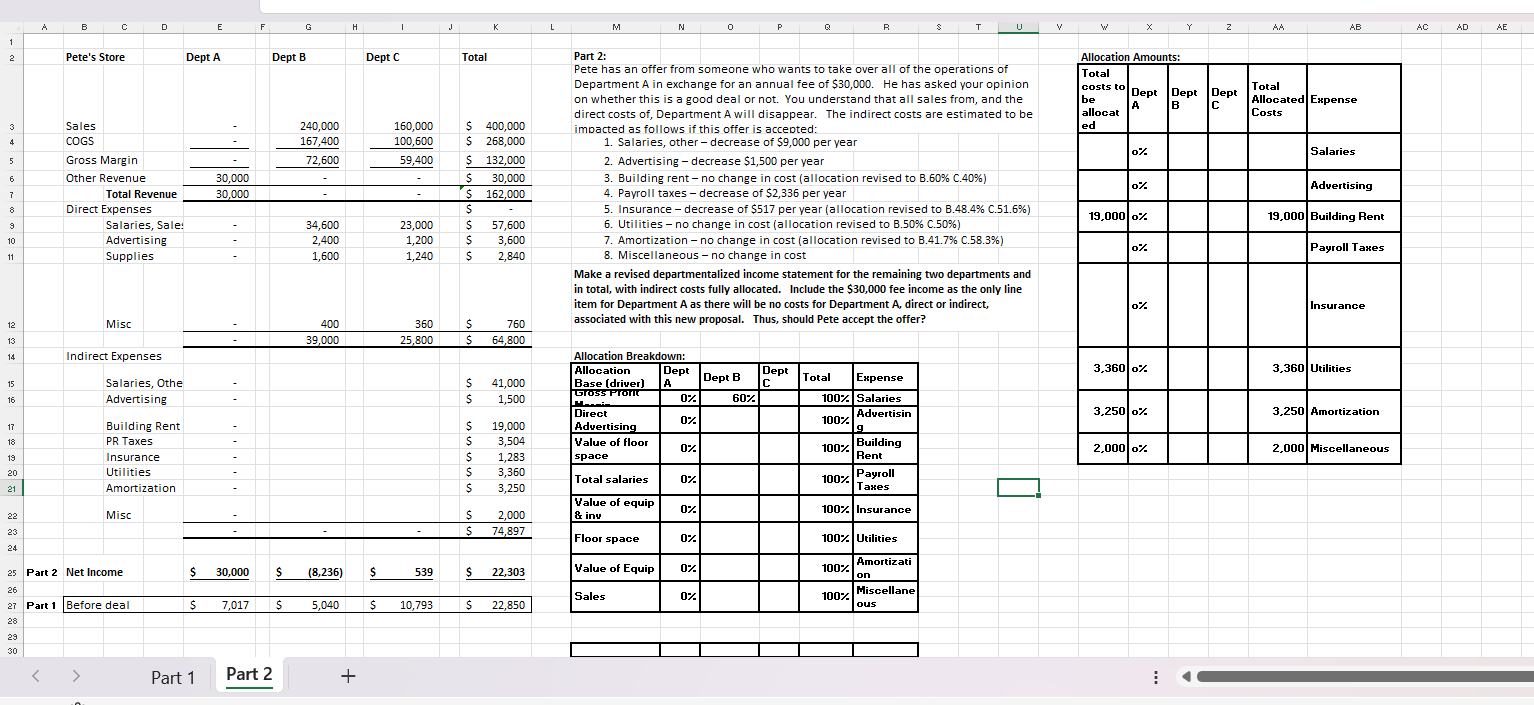Click the horizontal scrollbar at the bottom right
The image size is (1534, 705).
(x=1363, y=678)
